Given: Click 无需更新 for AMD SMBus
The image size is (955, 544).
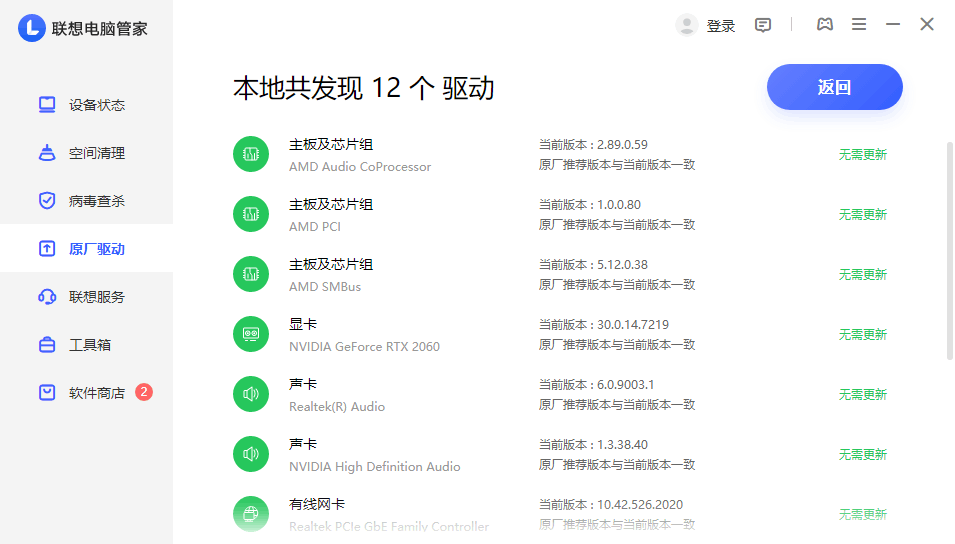Looking at the screenshot, I should coord(862,275).
